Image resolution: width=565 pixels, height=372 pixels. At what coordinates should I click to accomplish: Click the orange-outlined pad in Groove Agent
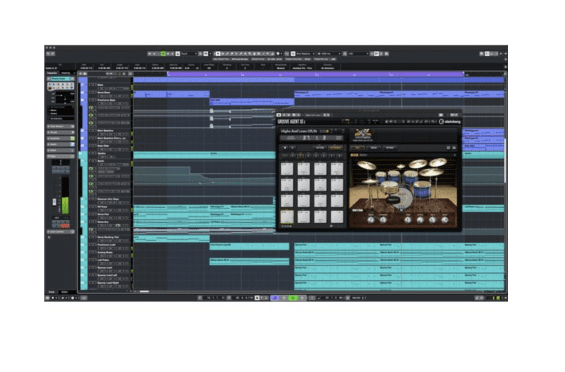click(x=287, y=217)
